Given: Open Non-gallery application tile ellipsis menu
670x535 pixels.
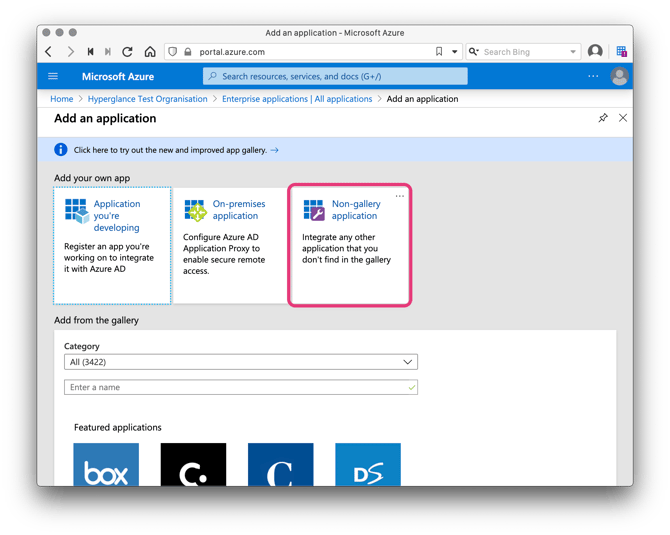Looking at the screenshot, I should point(400,196).
